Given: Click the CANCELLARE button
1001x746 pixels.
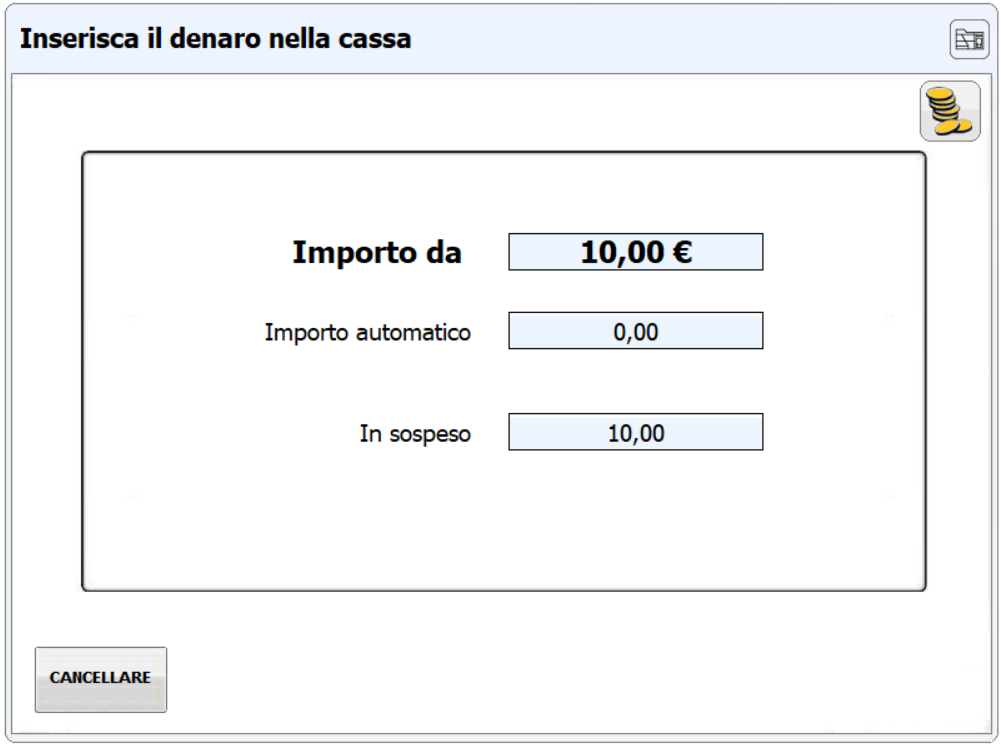Looking at the screenshot, I should pos(101,679).
